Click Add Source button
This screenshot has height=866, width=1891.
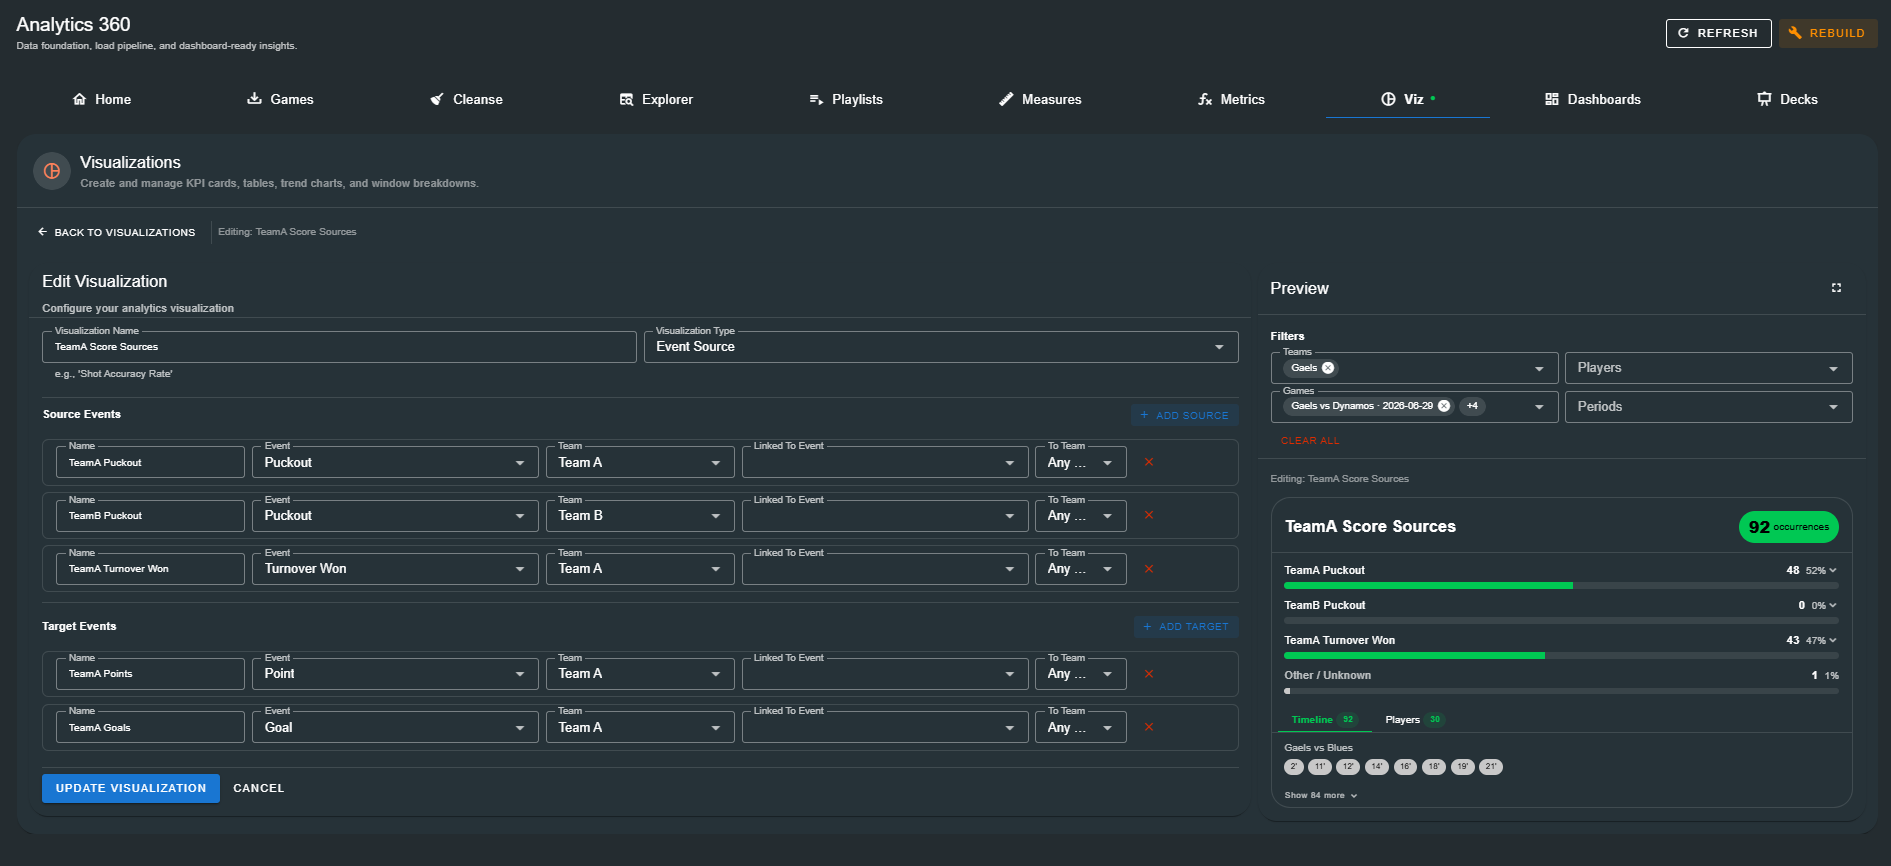click(1185, 415)
